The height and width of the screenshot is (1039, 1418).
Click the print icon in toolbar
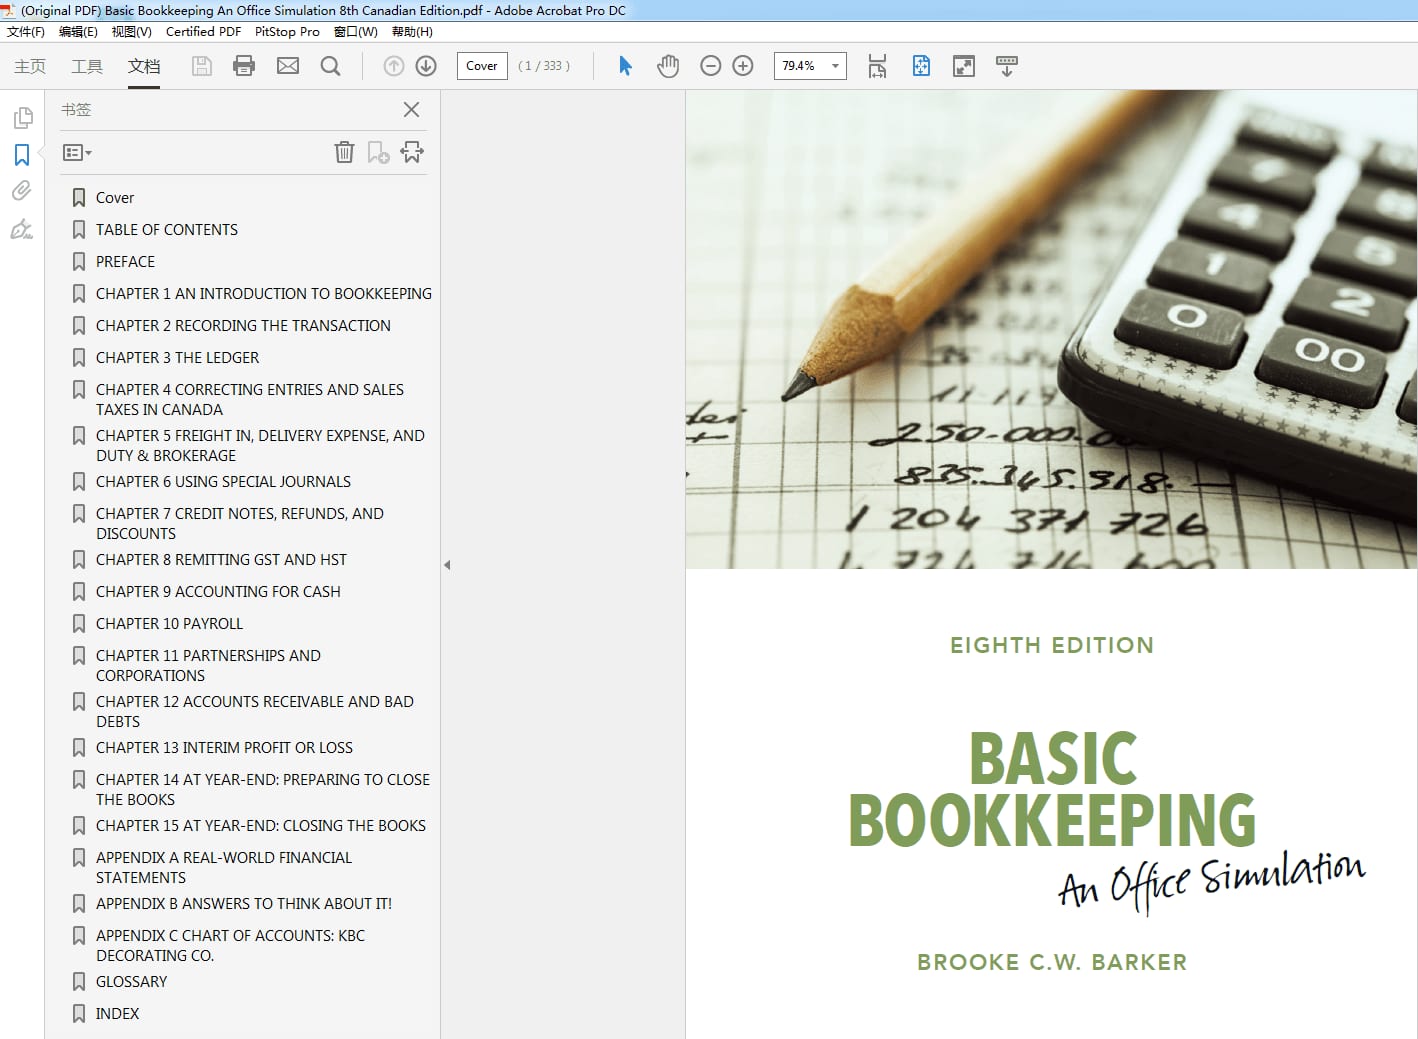click(244, 66)
